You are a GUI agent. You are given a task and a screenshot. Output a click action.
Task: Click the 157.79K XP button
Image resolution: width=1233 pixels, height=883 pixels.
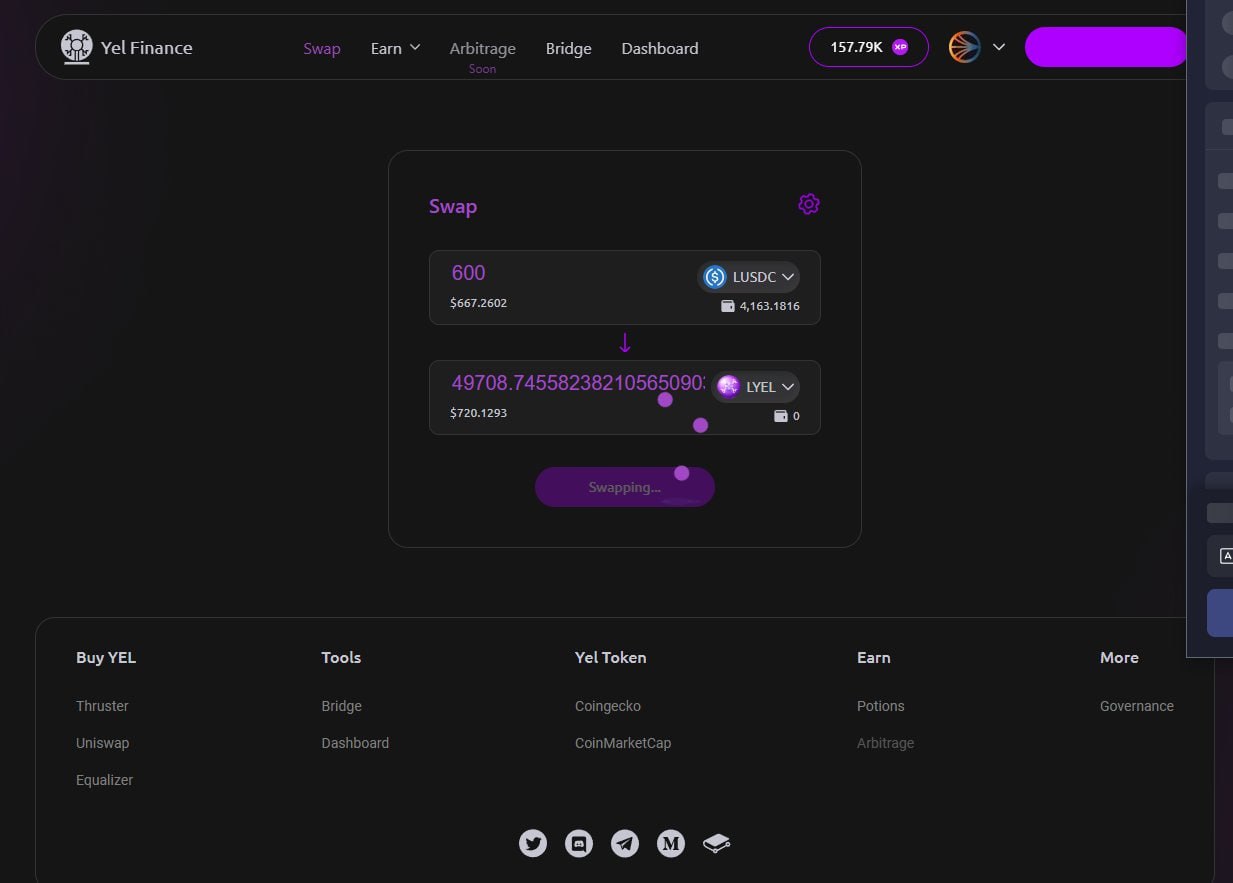click(868, 47)
